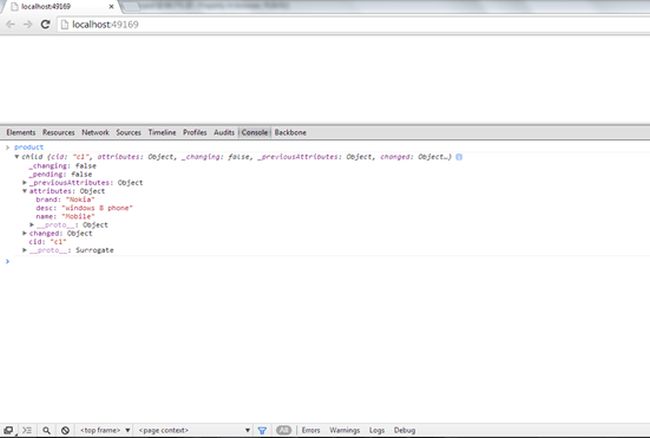Screen dimensions: 650x438
Task: Select the localhost:49169 browser tab
Action: point(60,7)
